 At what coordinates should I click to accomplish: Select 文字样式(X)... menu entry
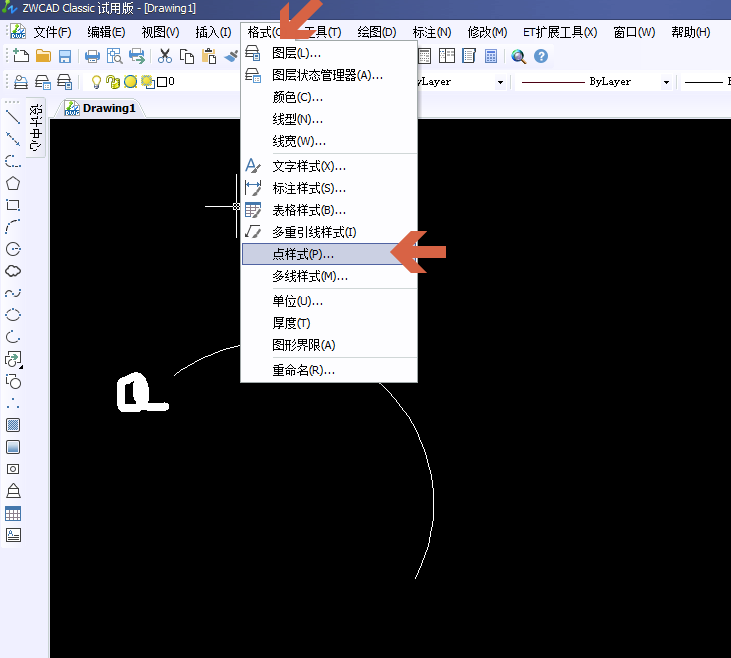[x=309, y=166]
